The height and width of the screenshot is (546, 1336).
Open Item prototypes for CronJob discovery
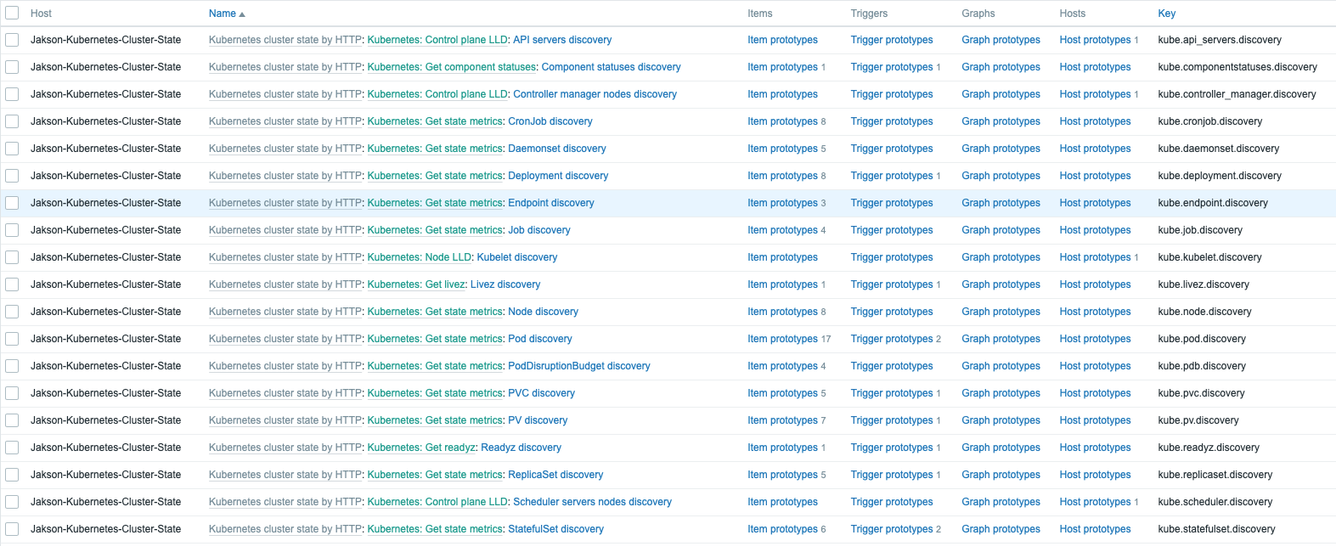click(x=782, y=121)
